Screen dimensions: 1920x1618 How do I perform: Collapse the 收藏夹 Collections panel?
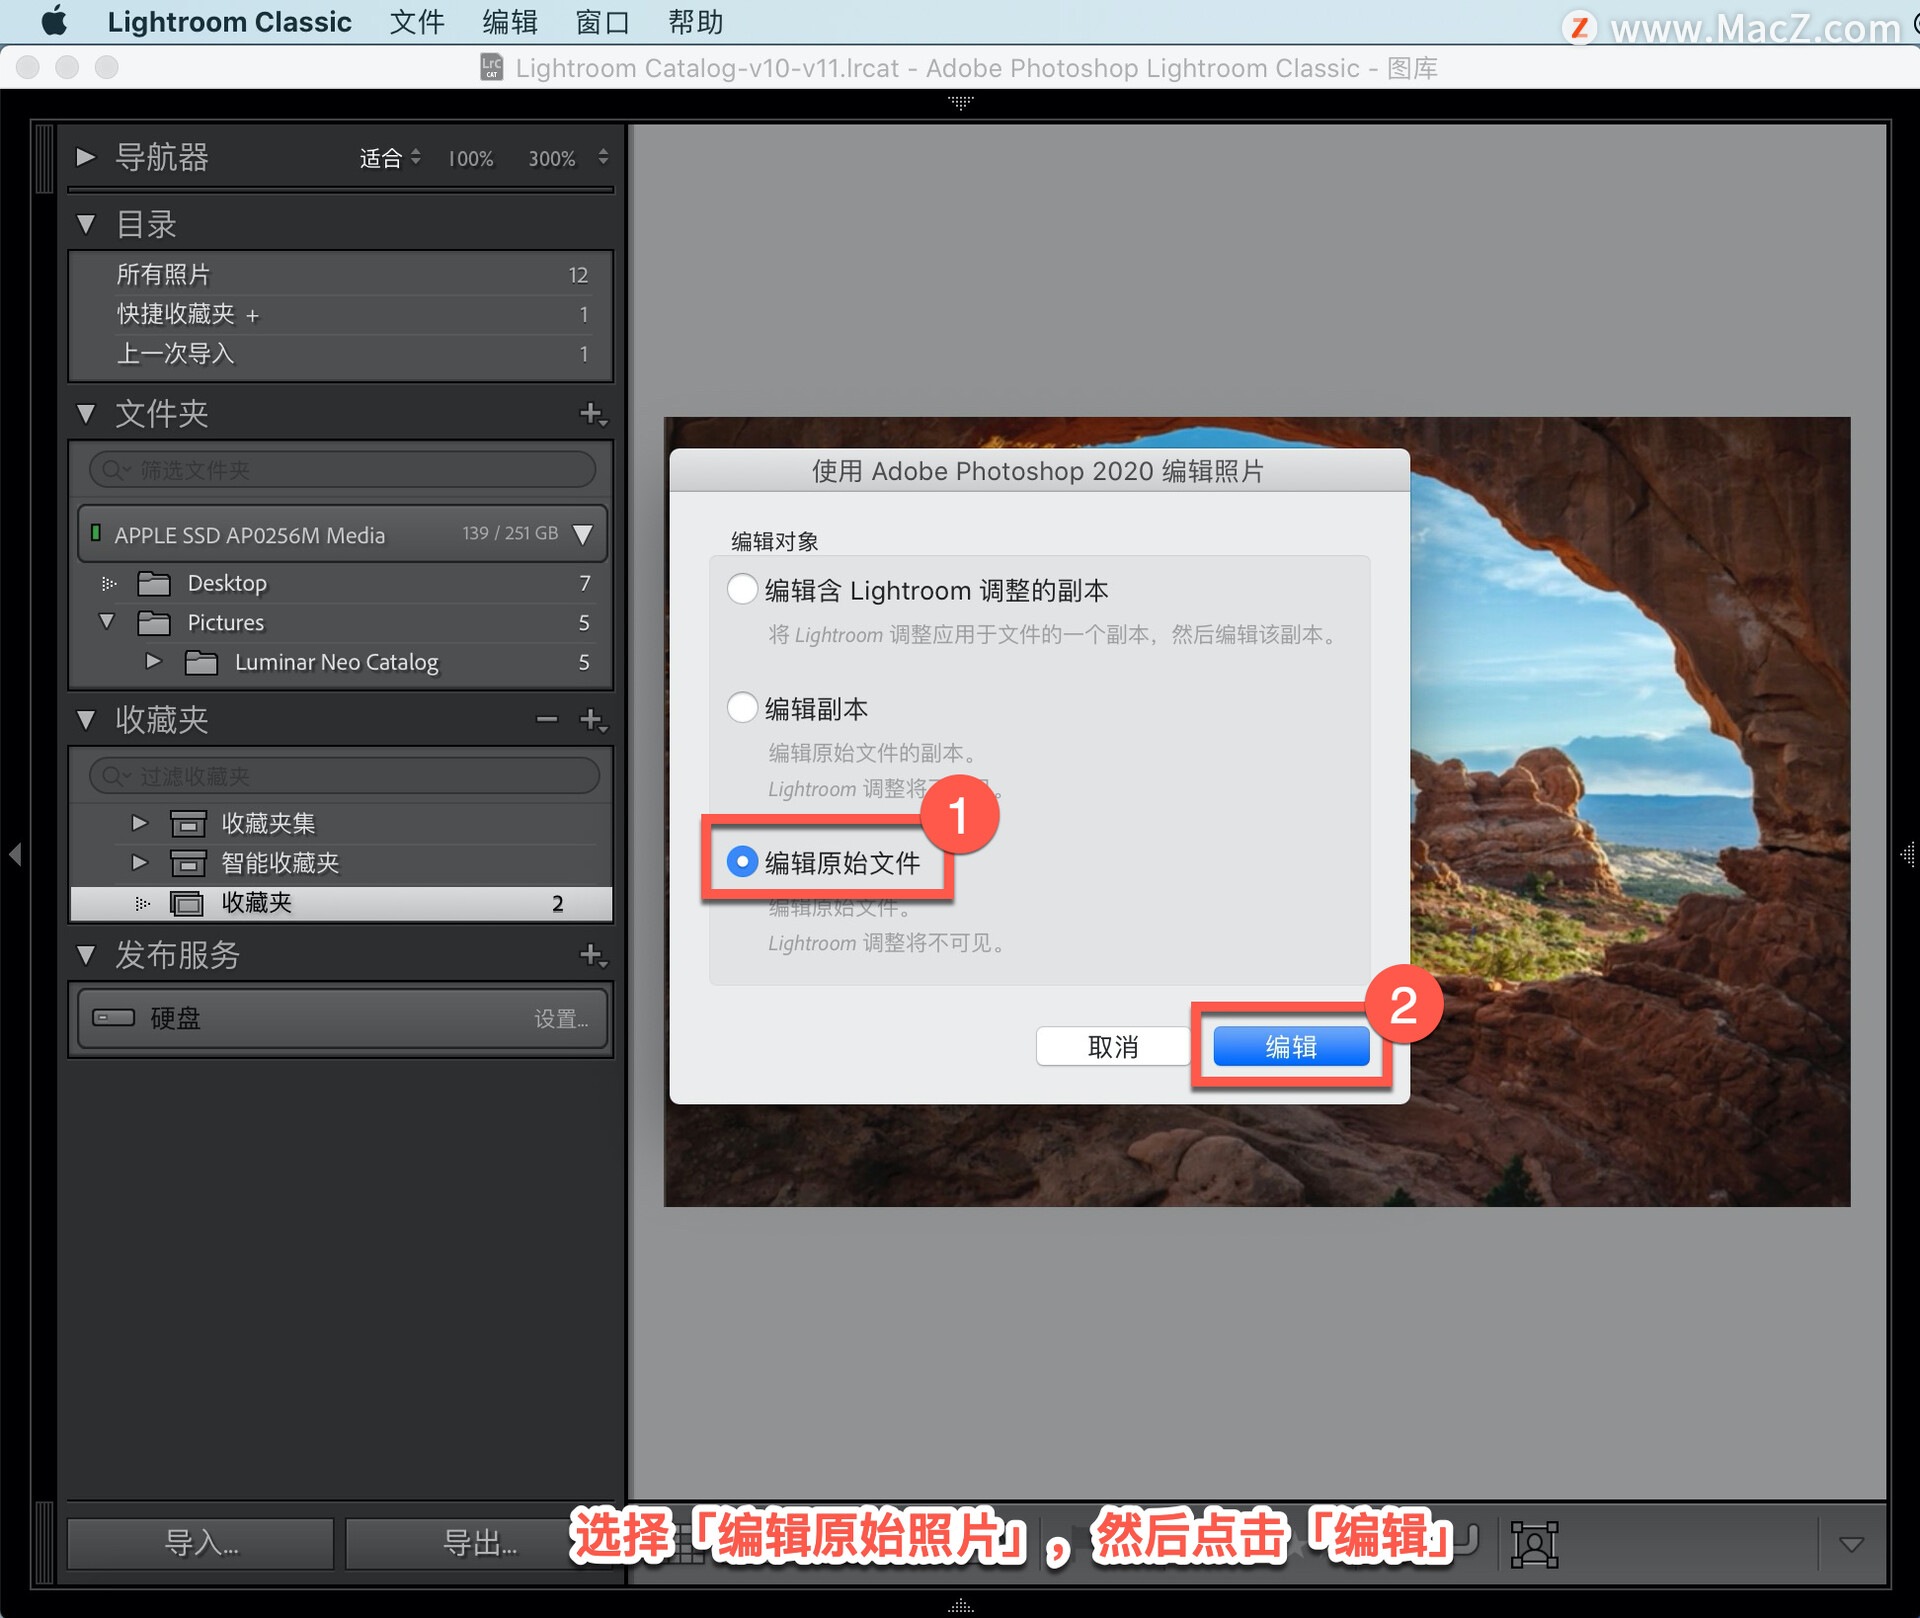[x=86, y=719]
